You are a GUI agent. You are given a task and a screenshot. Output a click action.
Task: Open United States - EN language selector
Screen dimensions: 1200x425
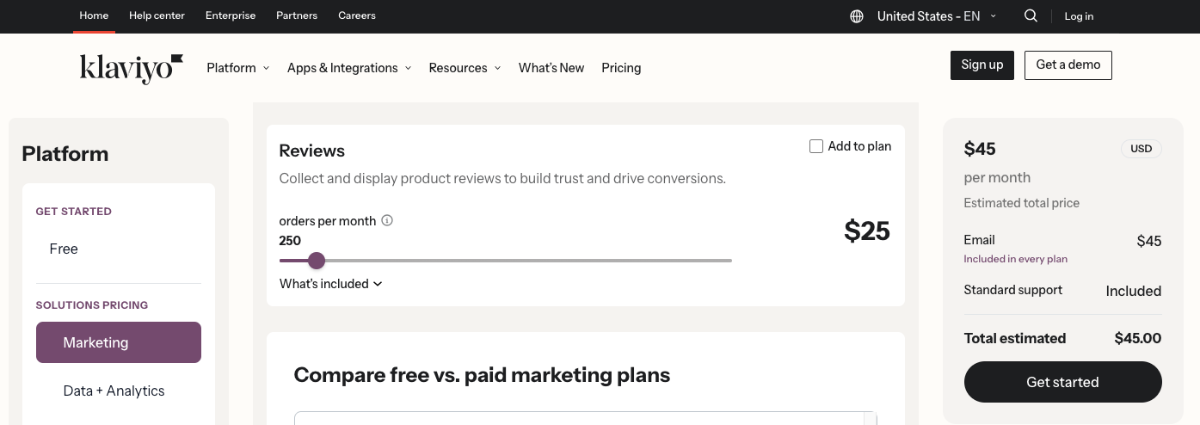tap(937, 16)
